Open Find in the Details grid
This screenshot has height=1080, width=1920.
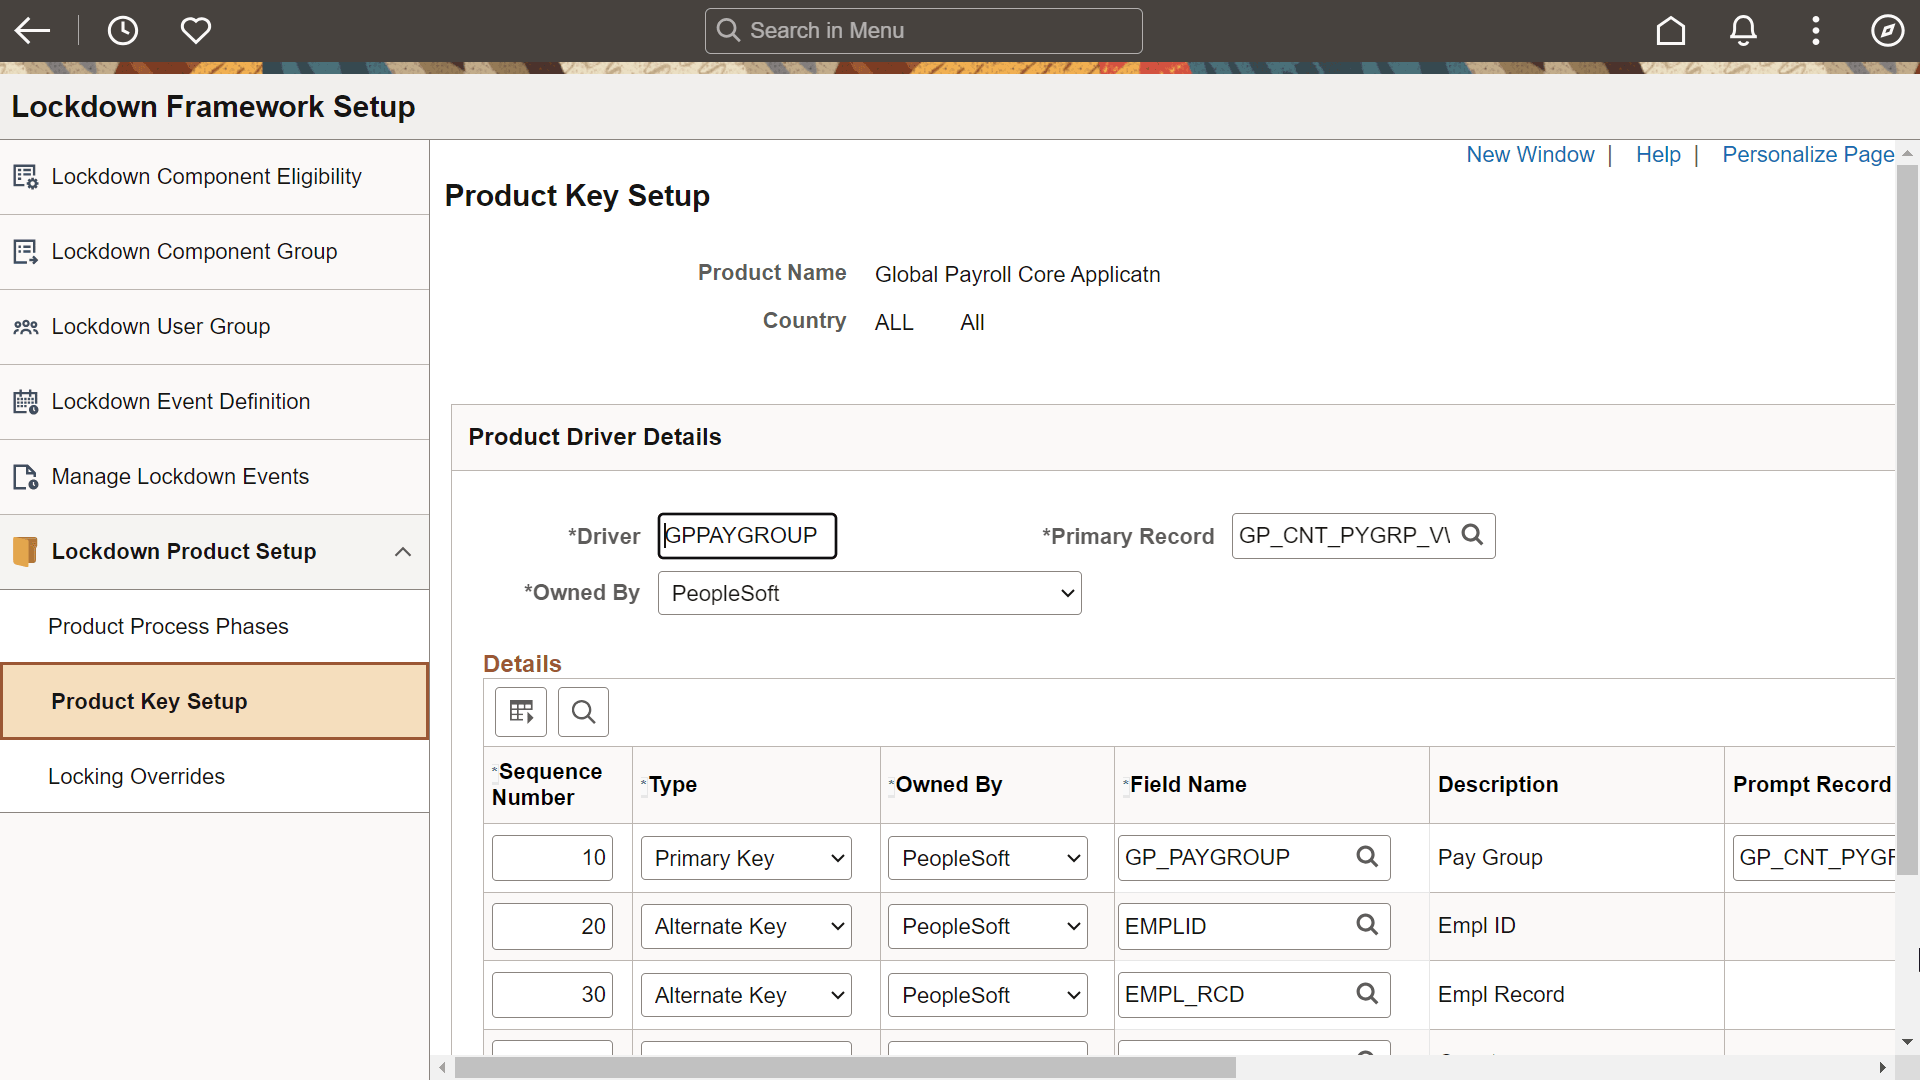tap(582, 711)
